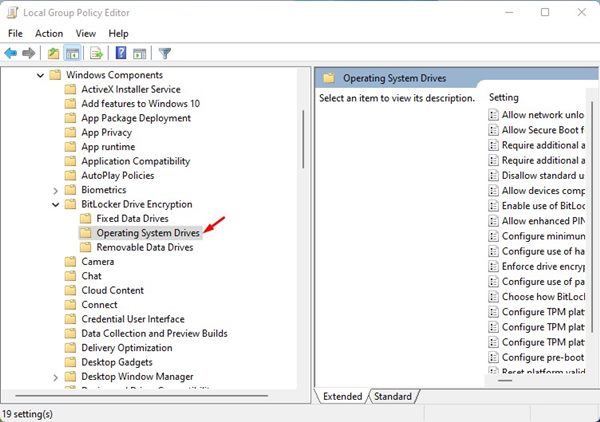
Task: Toggle the Show/Hide Console Tree icon
Action: coord(72,53)
